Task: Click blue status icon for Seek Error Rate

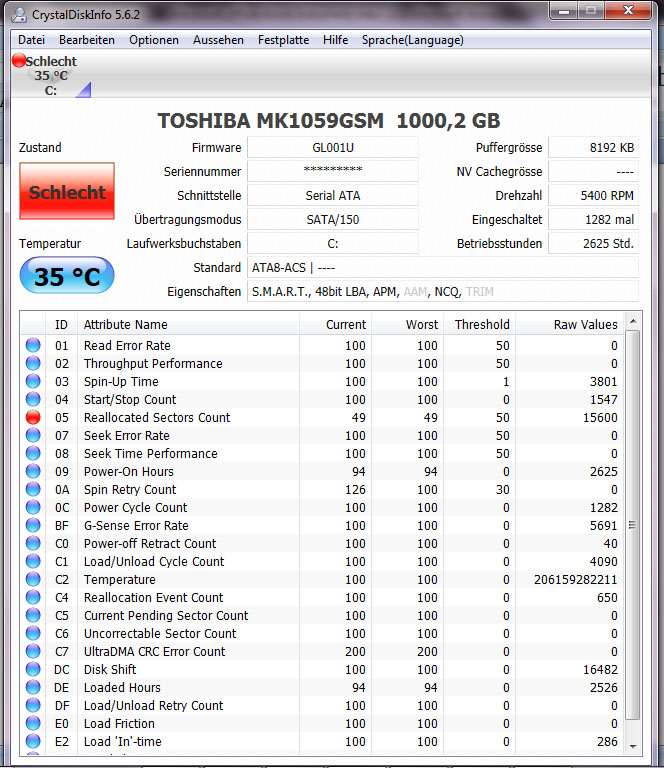Action: [x=33, y=435]
